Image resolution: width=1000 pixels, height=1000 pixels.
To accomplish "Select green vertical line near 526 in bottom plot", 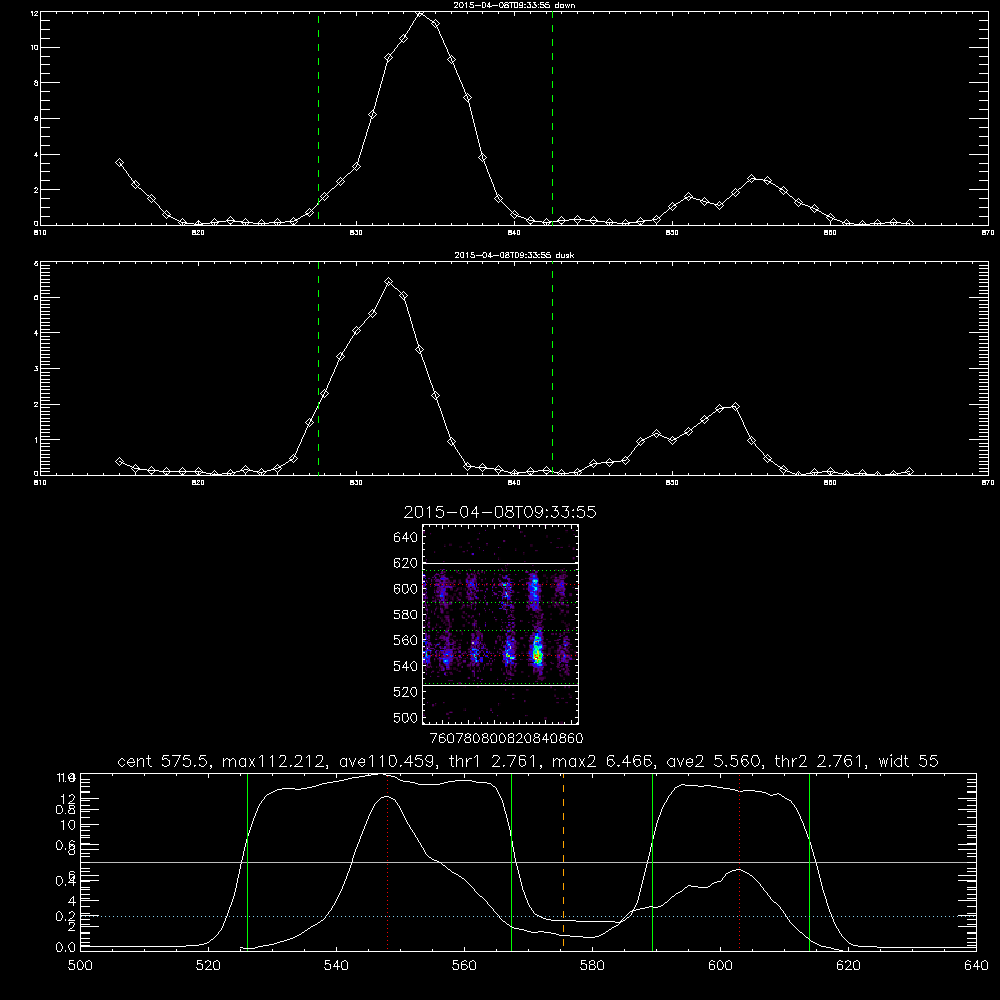I will pyautogui.click(x=247, y=860).
